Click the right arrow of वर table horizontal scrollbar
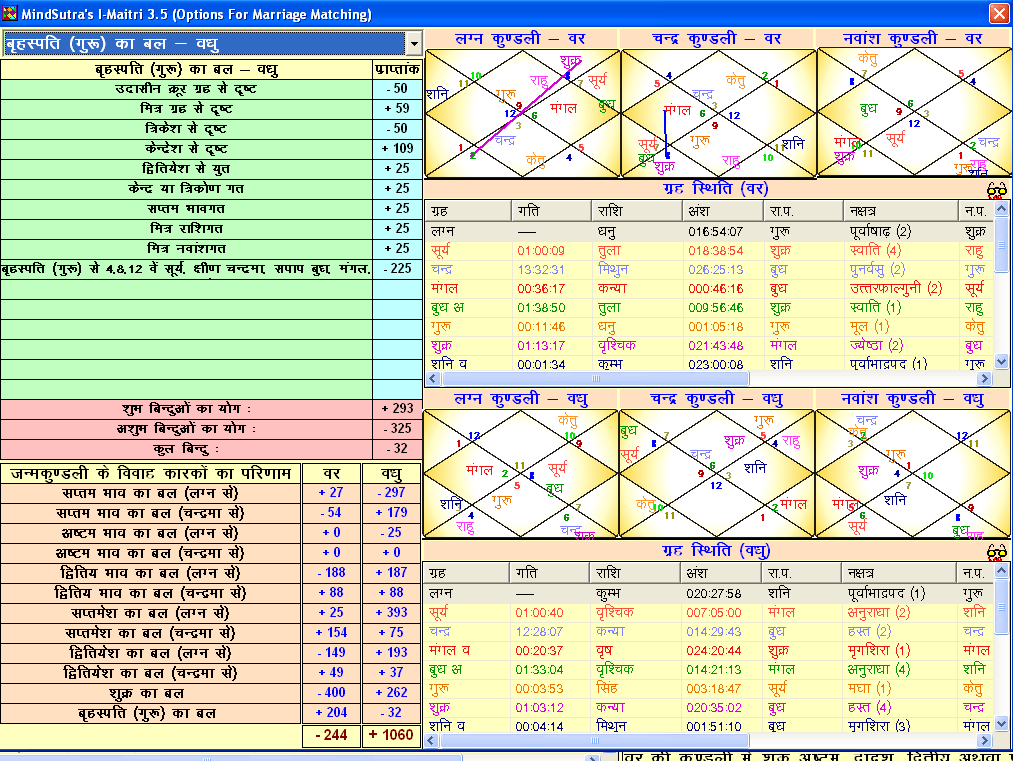This screenshot has height=761, width=1013. [984, 379]
